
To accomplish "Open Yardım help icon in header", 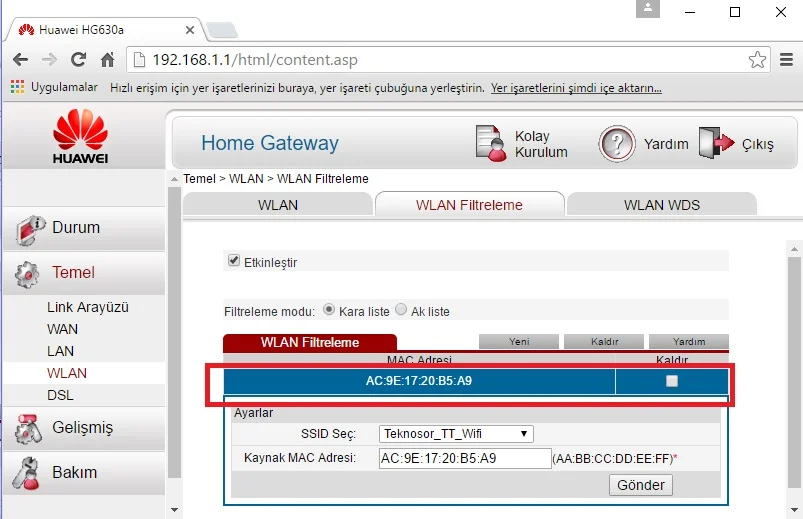I will click(x=617, y=144).
